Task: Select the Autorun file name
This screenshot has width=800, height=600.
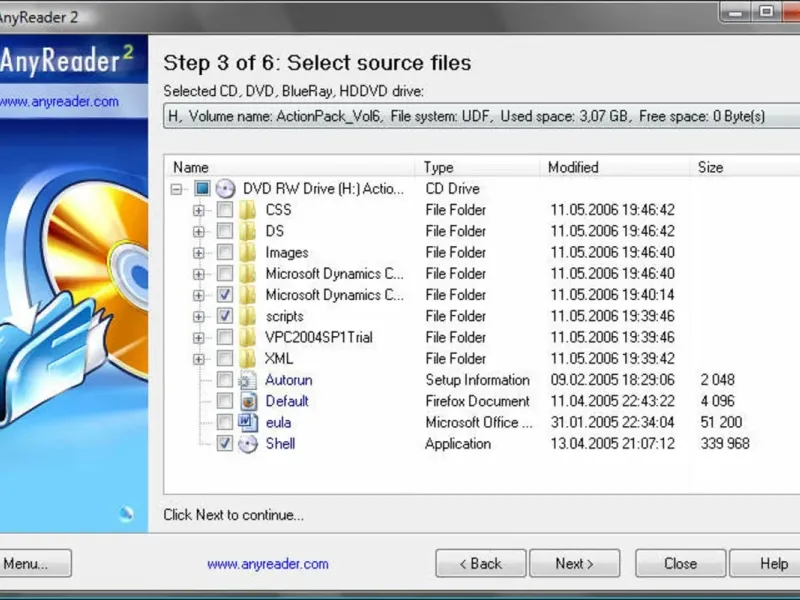Action: coord(288,380)
